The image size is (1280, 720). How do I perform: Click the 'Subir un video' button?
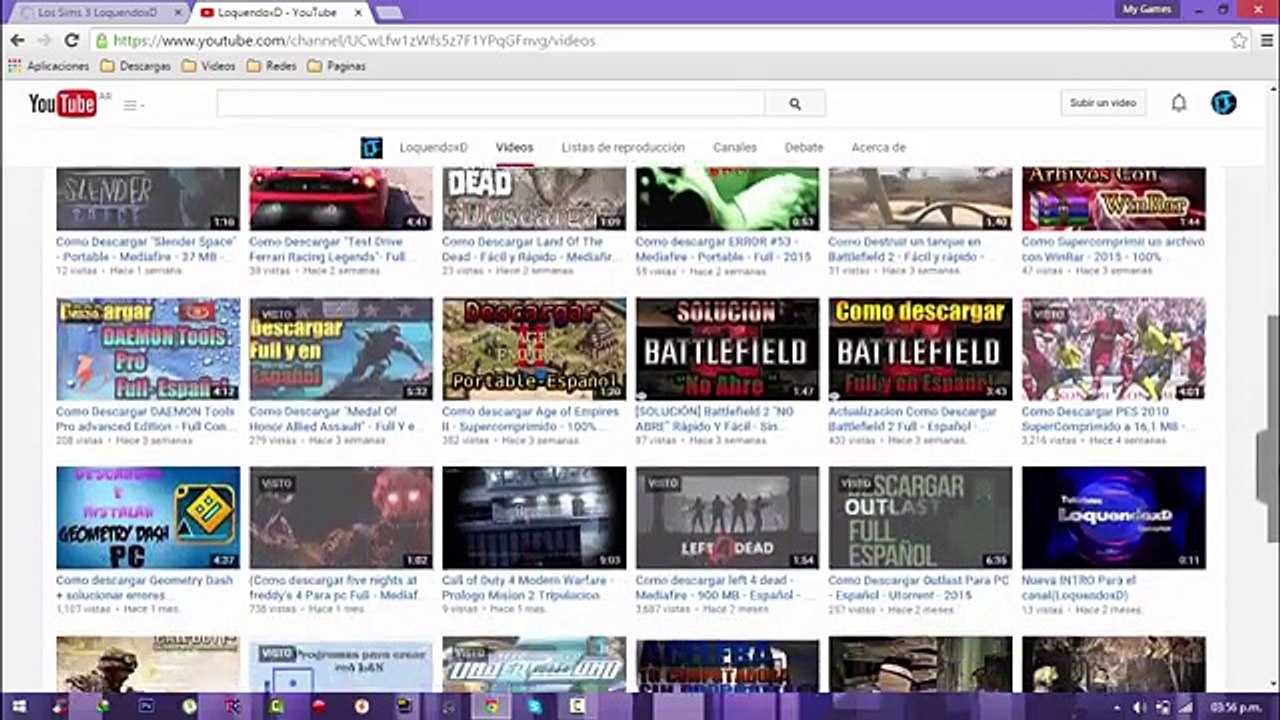point(1103,103)
